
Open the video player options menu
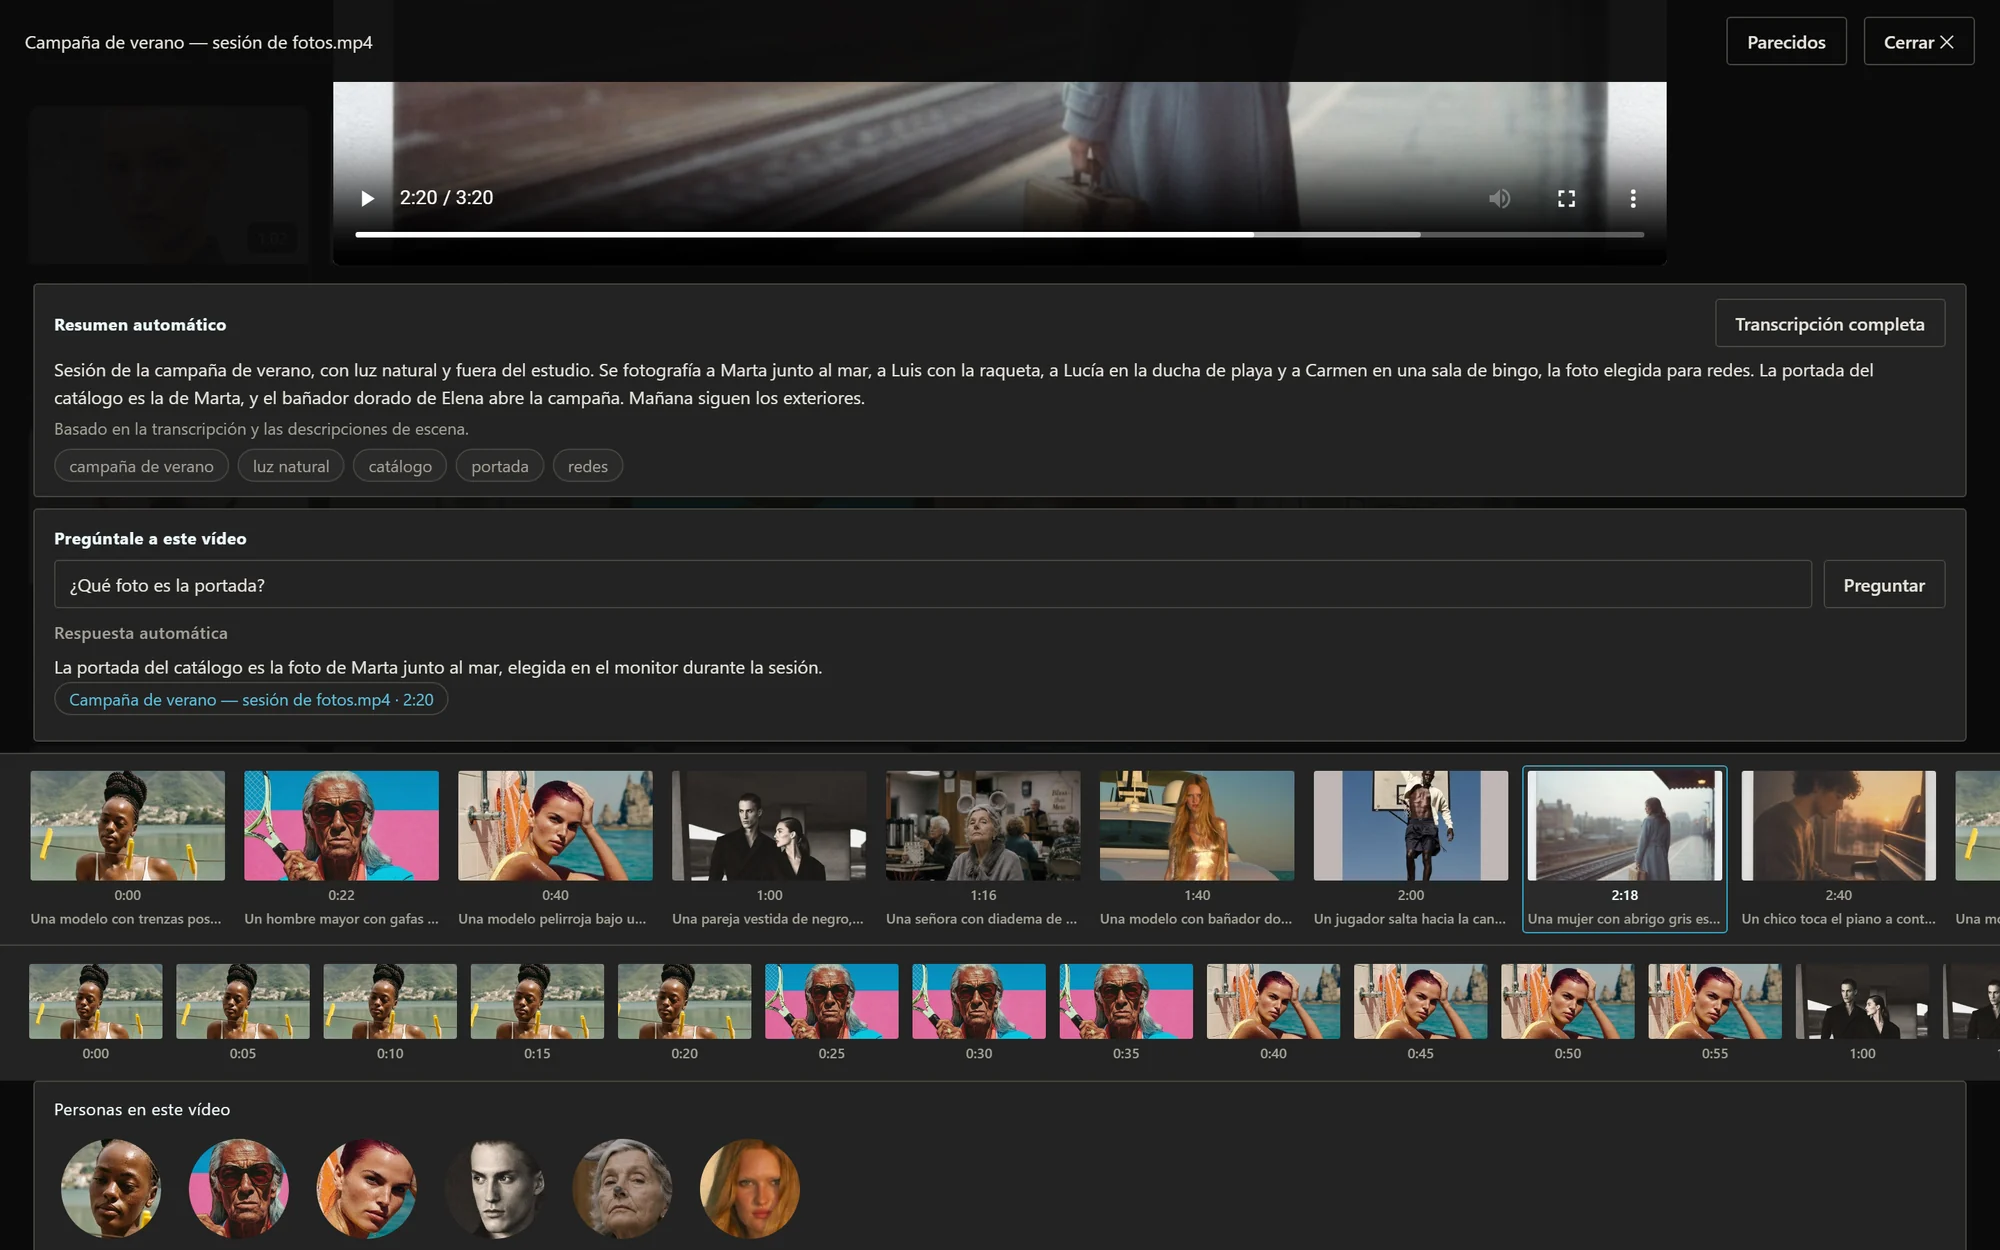coord(1633,198)
